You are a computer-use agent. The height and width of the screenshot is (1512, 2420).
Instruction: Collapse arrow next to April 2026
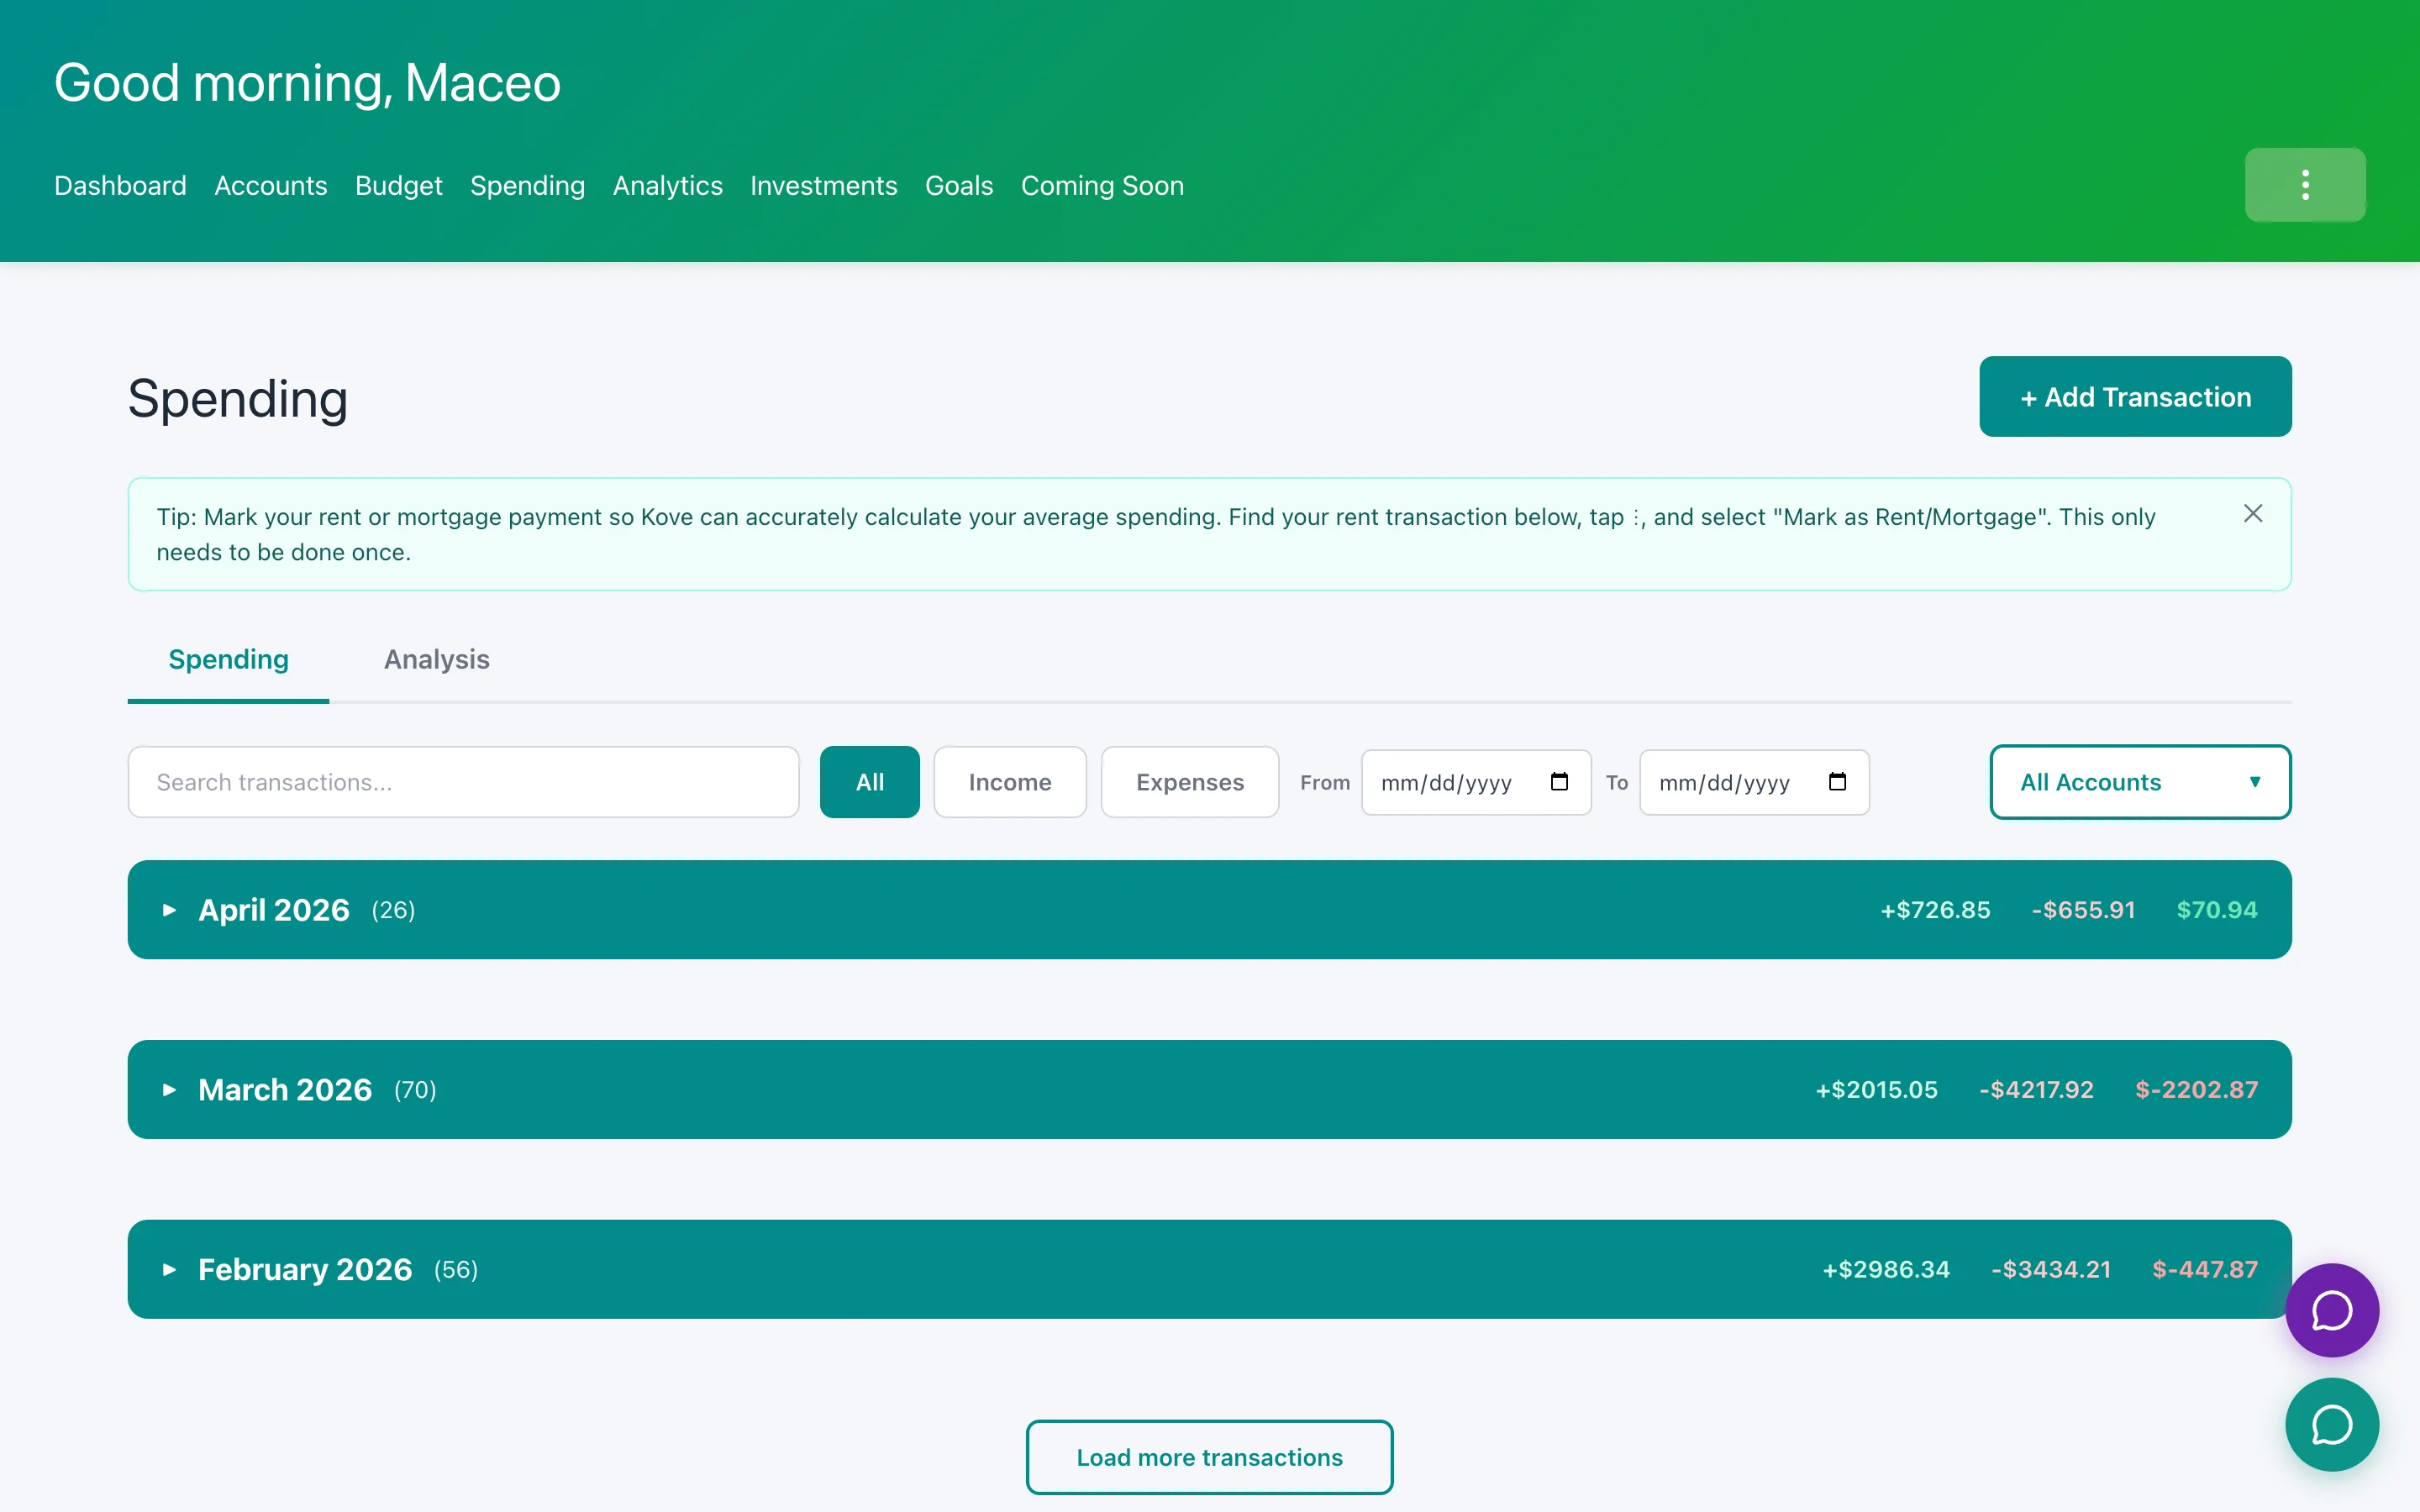(168, 910)
